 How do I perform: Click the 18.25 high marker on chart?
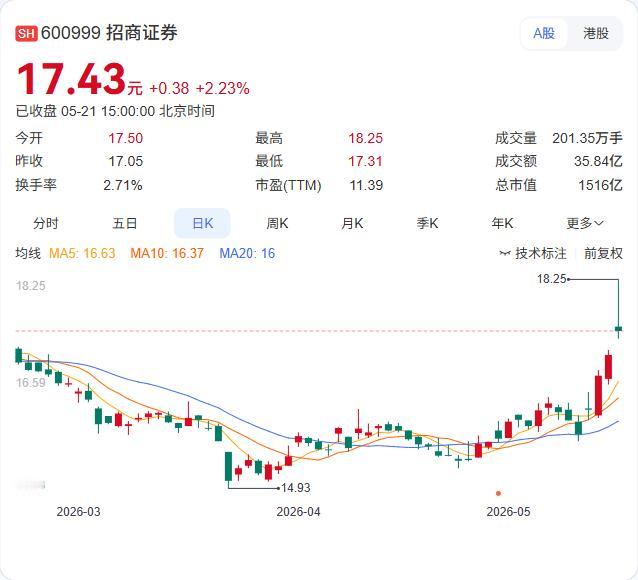pos(551,279)
